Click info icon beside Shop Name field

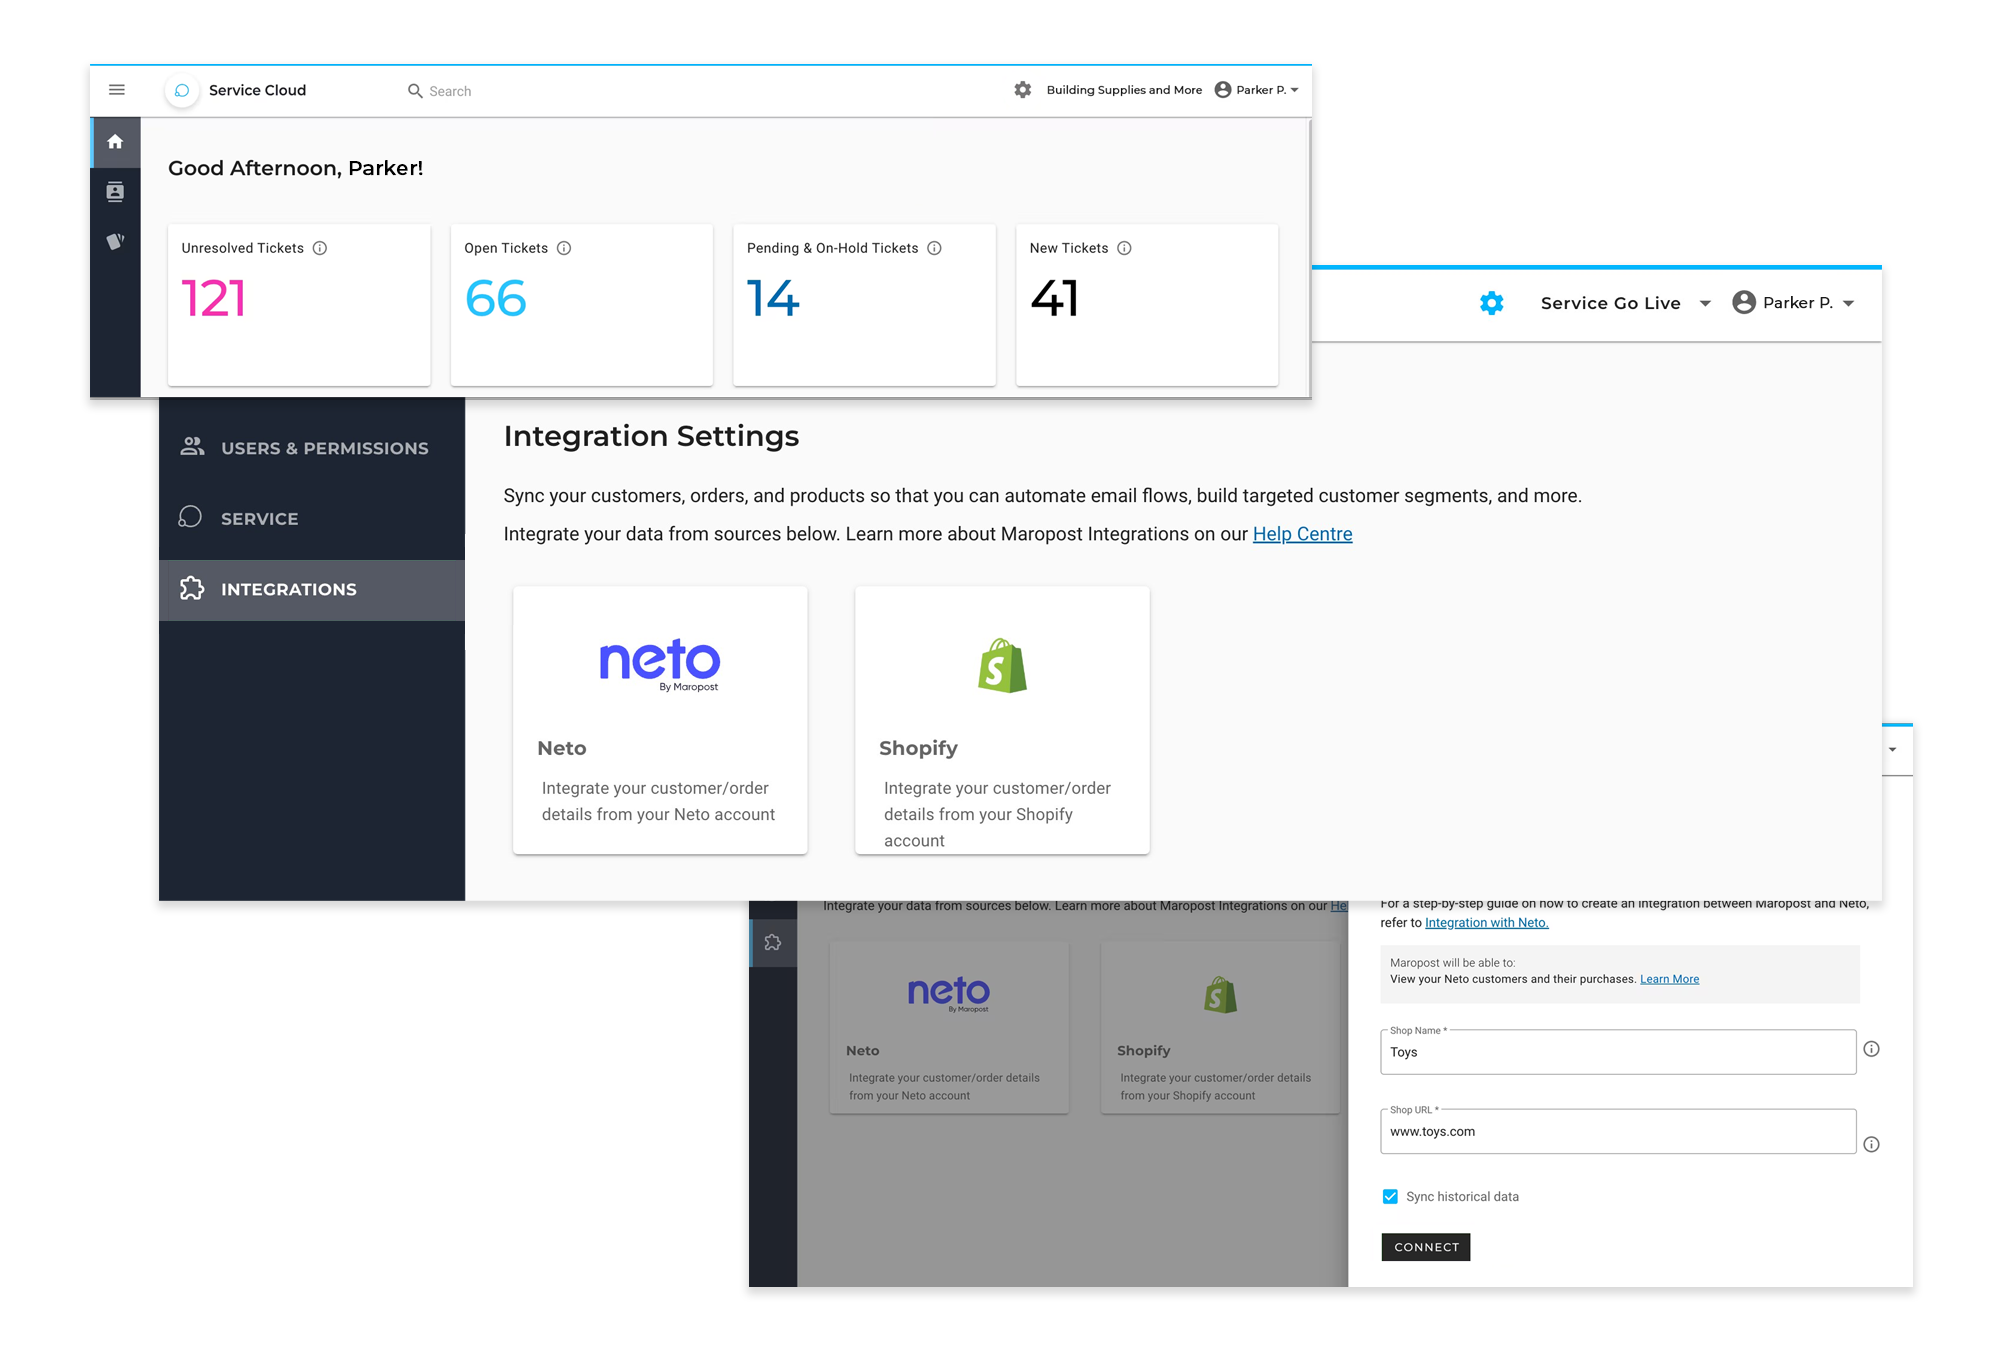pos(1871,1049)
